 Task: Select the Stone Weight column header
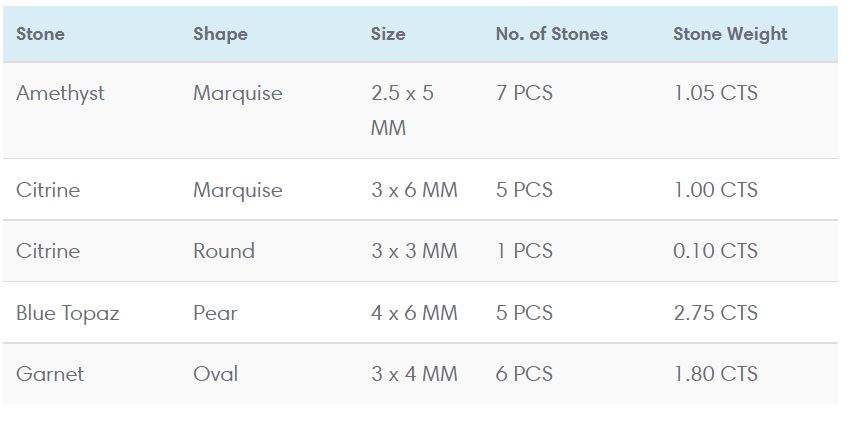(730, 34)
